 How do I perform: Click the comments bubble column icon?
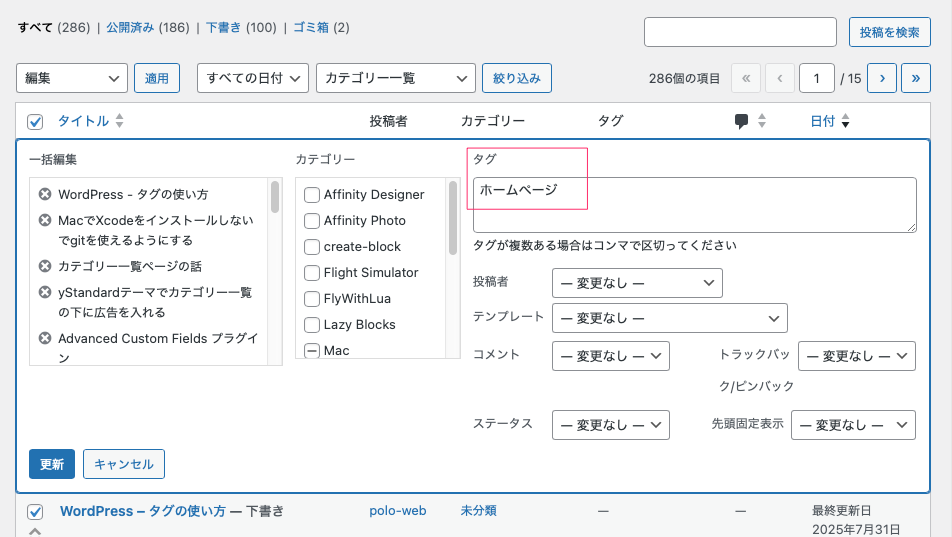(741, 121)
